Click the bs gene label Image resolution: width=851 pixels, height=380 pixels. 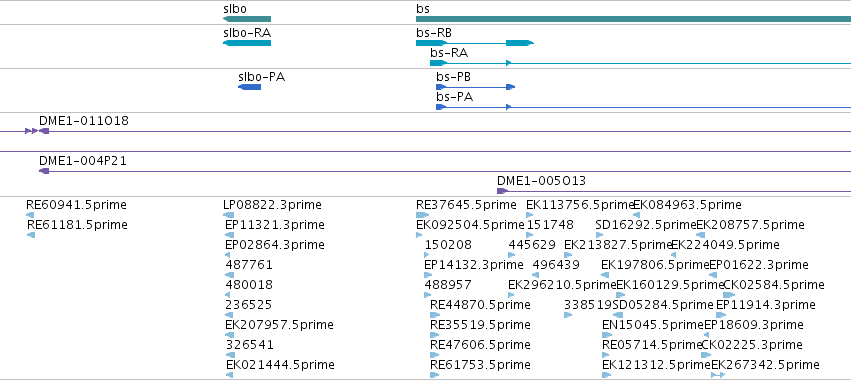[x=422, y=9]
